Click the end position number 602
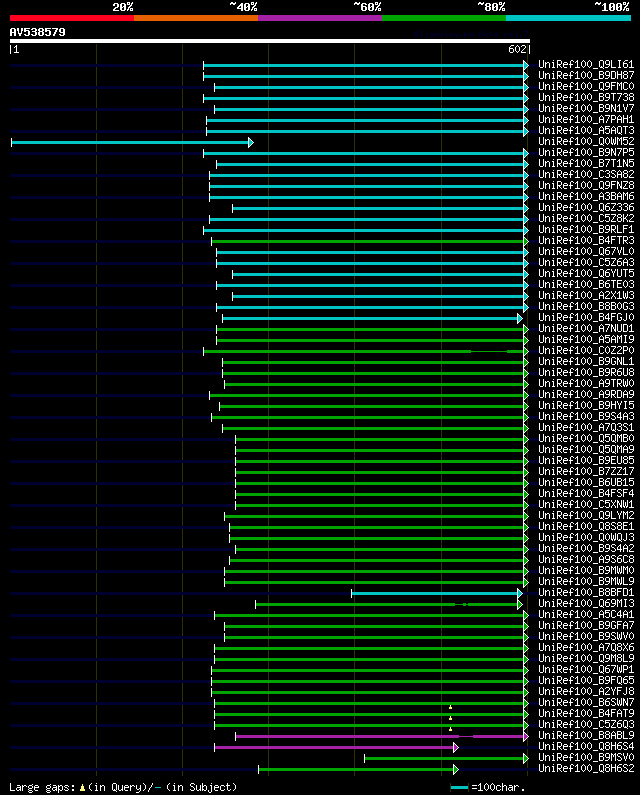640x795 pixels. (x=517, y=49)
